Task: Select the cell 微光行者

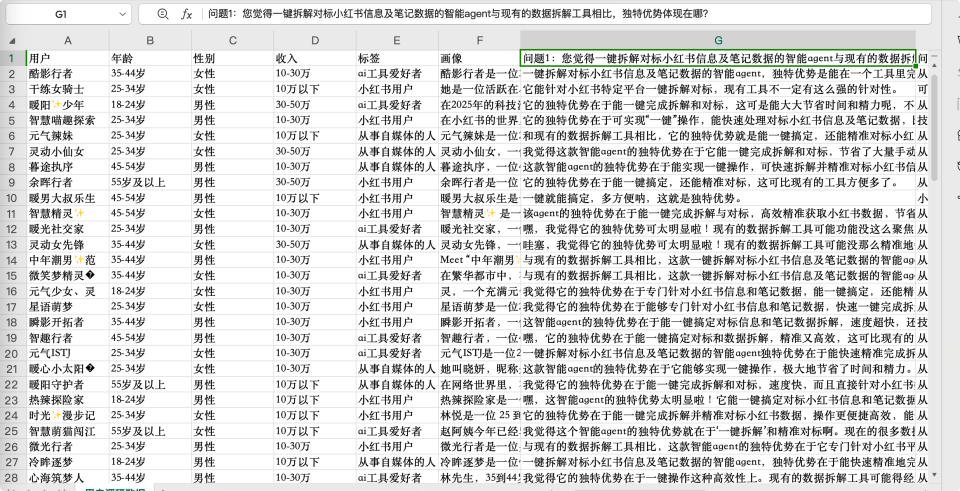Action: [68, 446]
